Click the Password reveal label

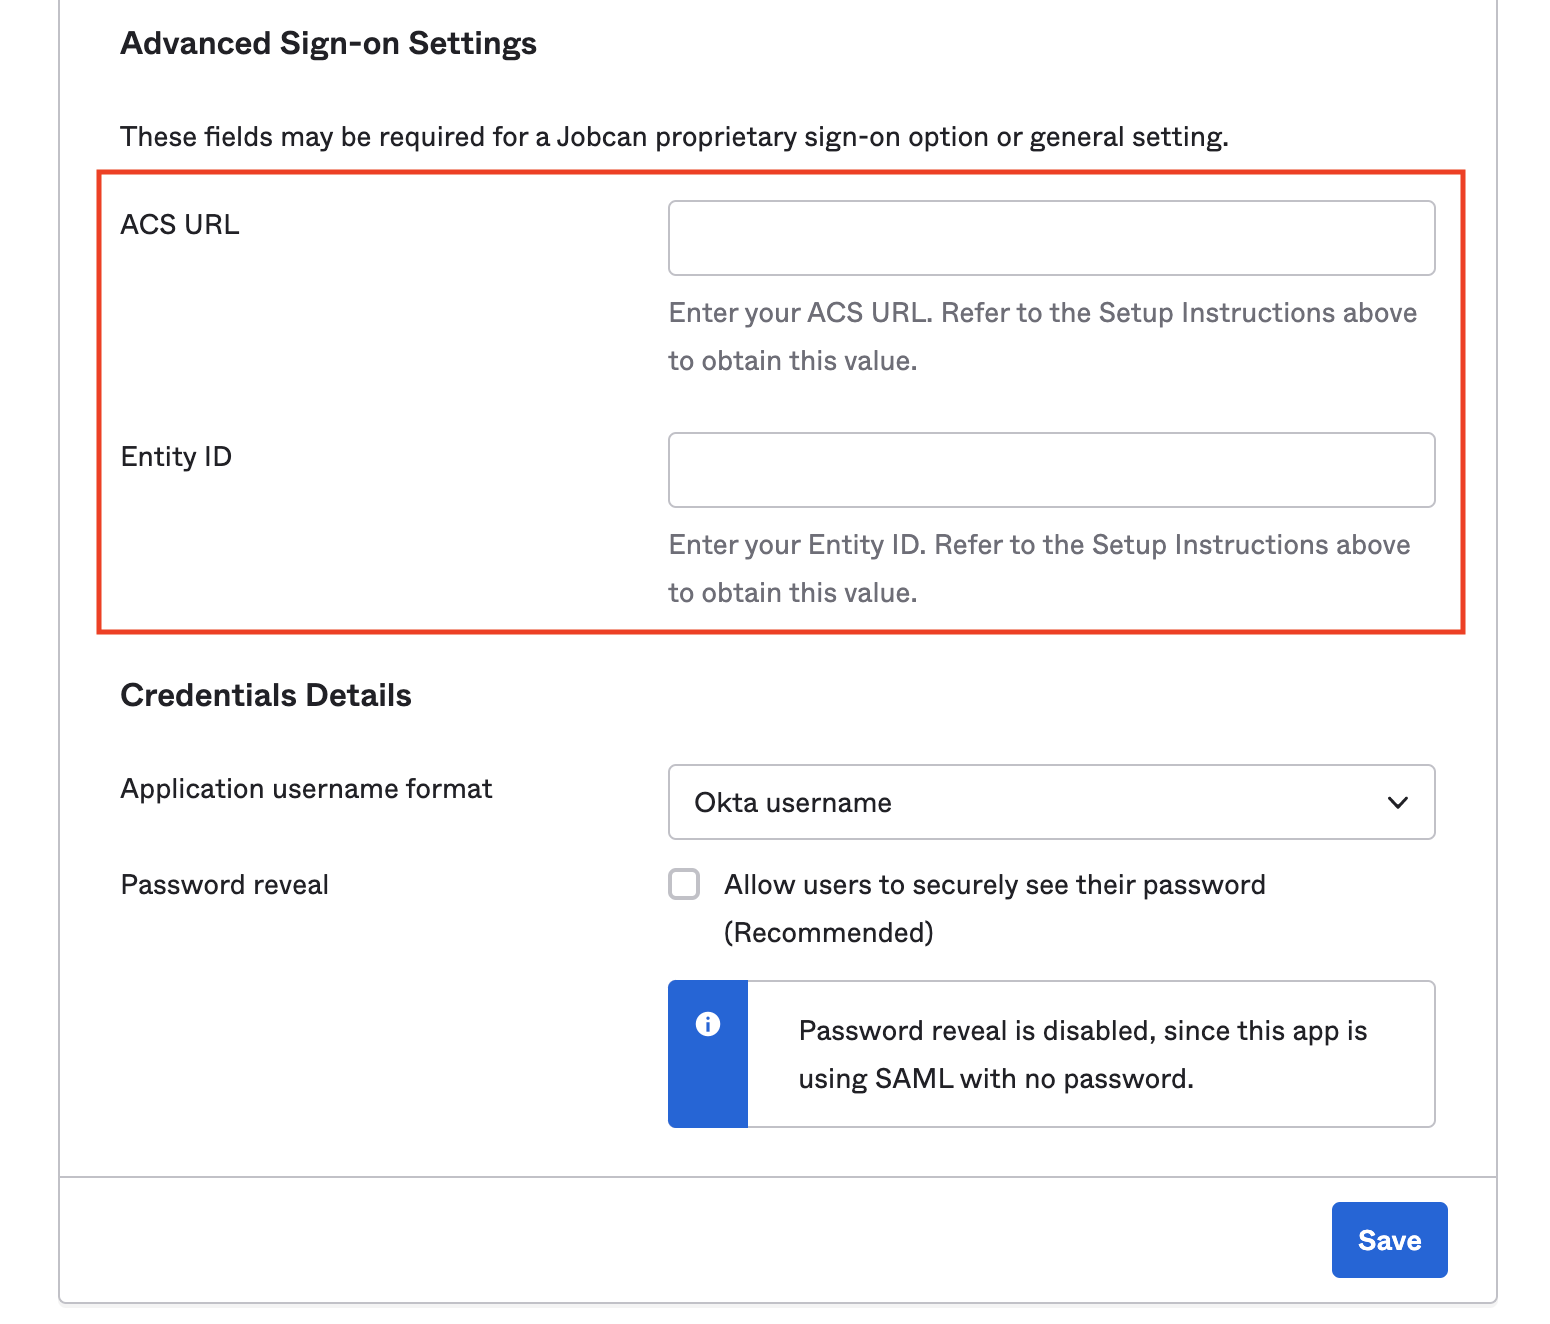click(x=225, y=885)
